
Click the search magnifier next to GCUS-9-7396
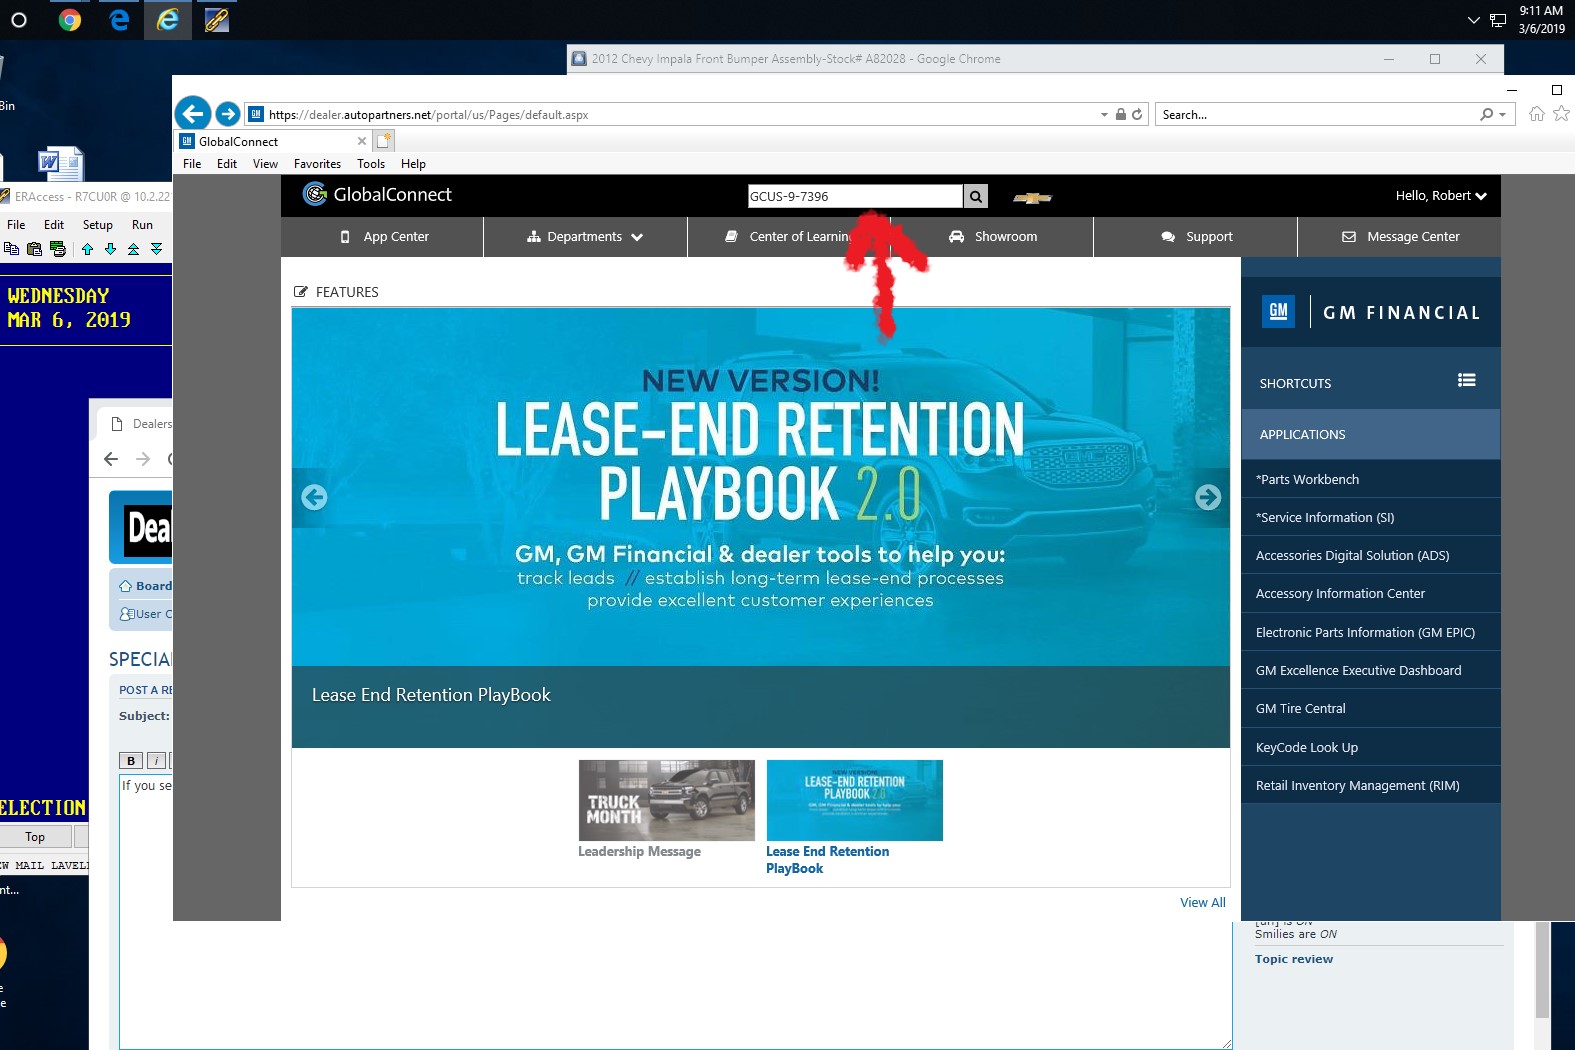[975, 196]
